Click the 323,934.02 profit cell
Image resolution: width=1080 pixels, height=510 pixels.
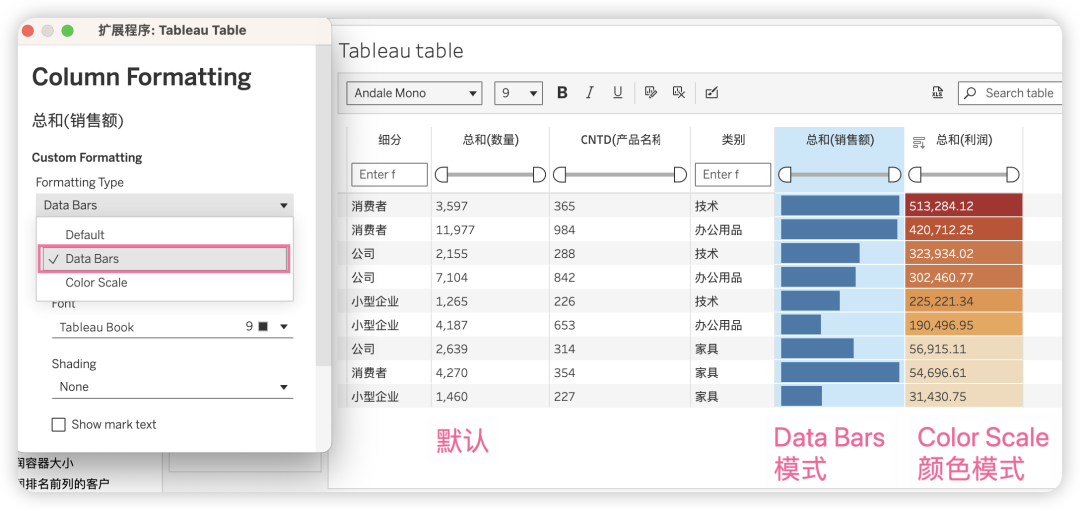964,254
